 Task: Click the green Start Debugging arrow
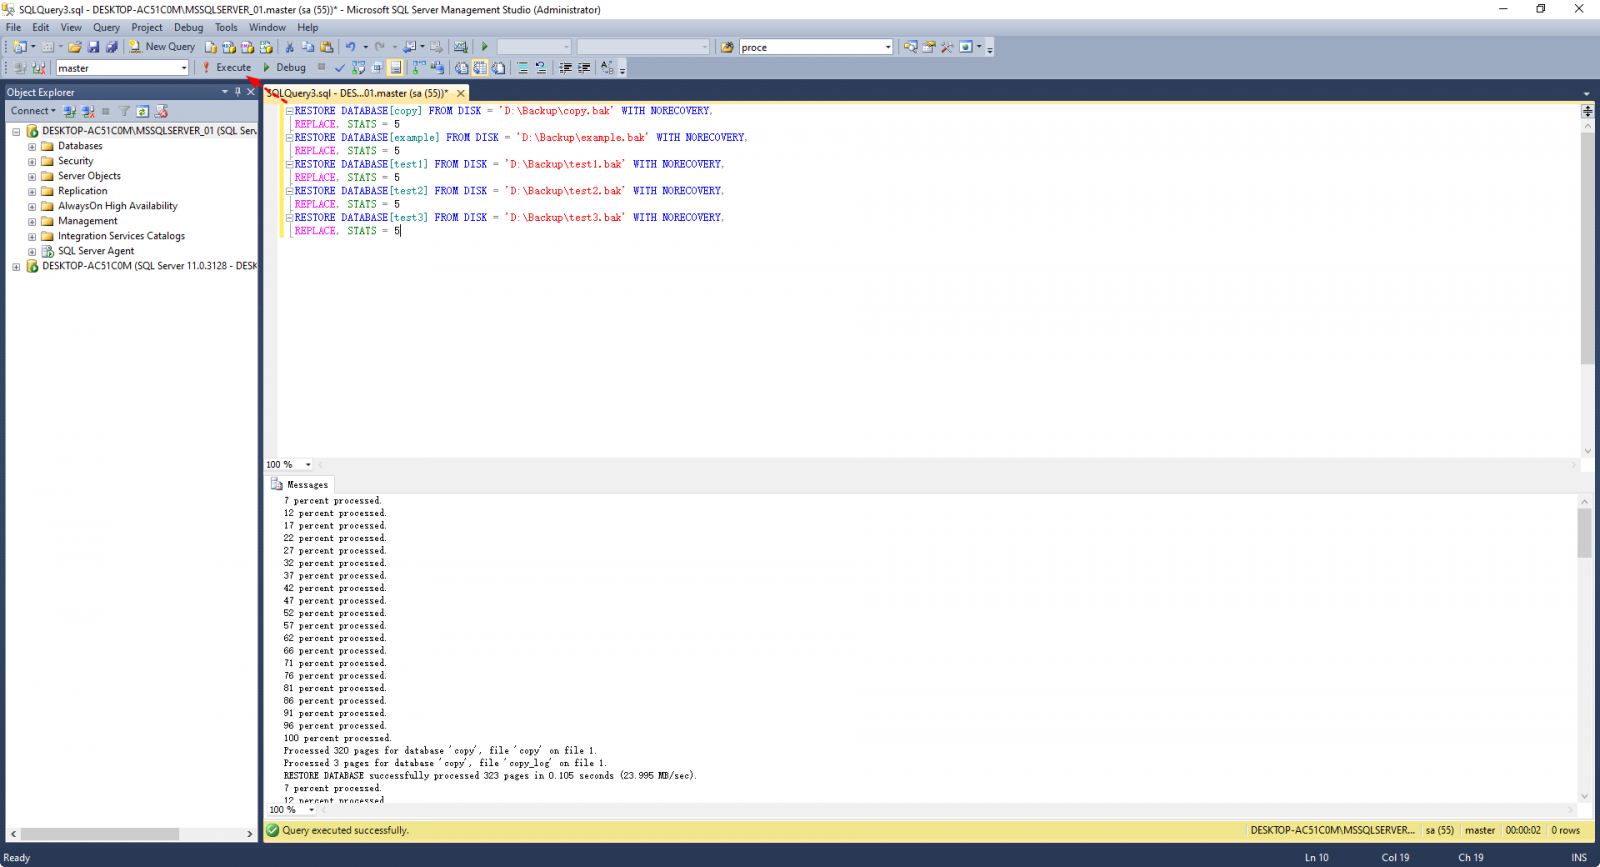click(484, 47)
